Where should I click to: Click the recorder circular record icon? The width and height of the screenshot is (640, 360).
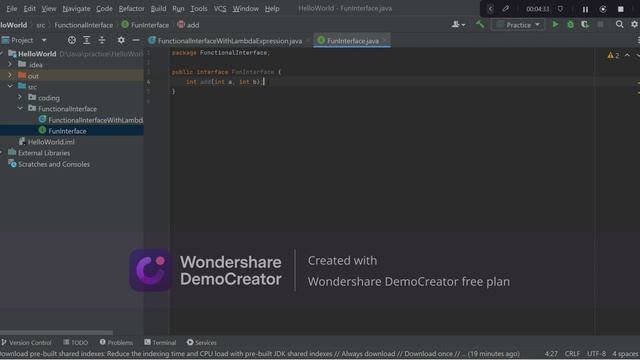point(603,9)
